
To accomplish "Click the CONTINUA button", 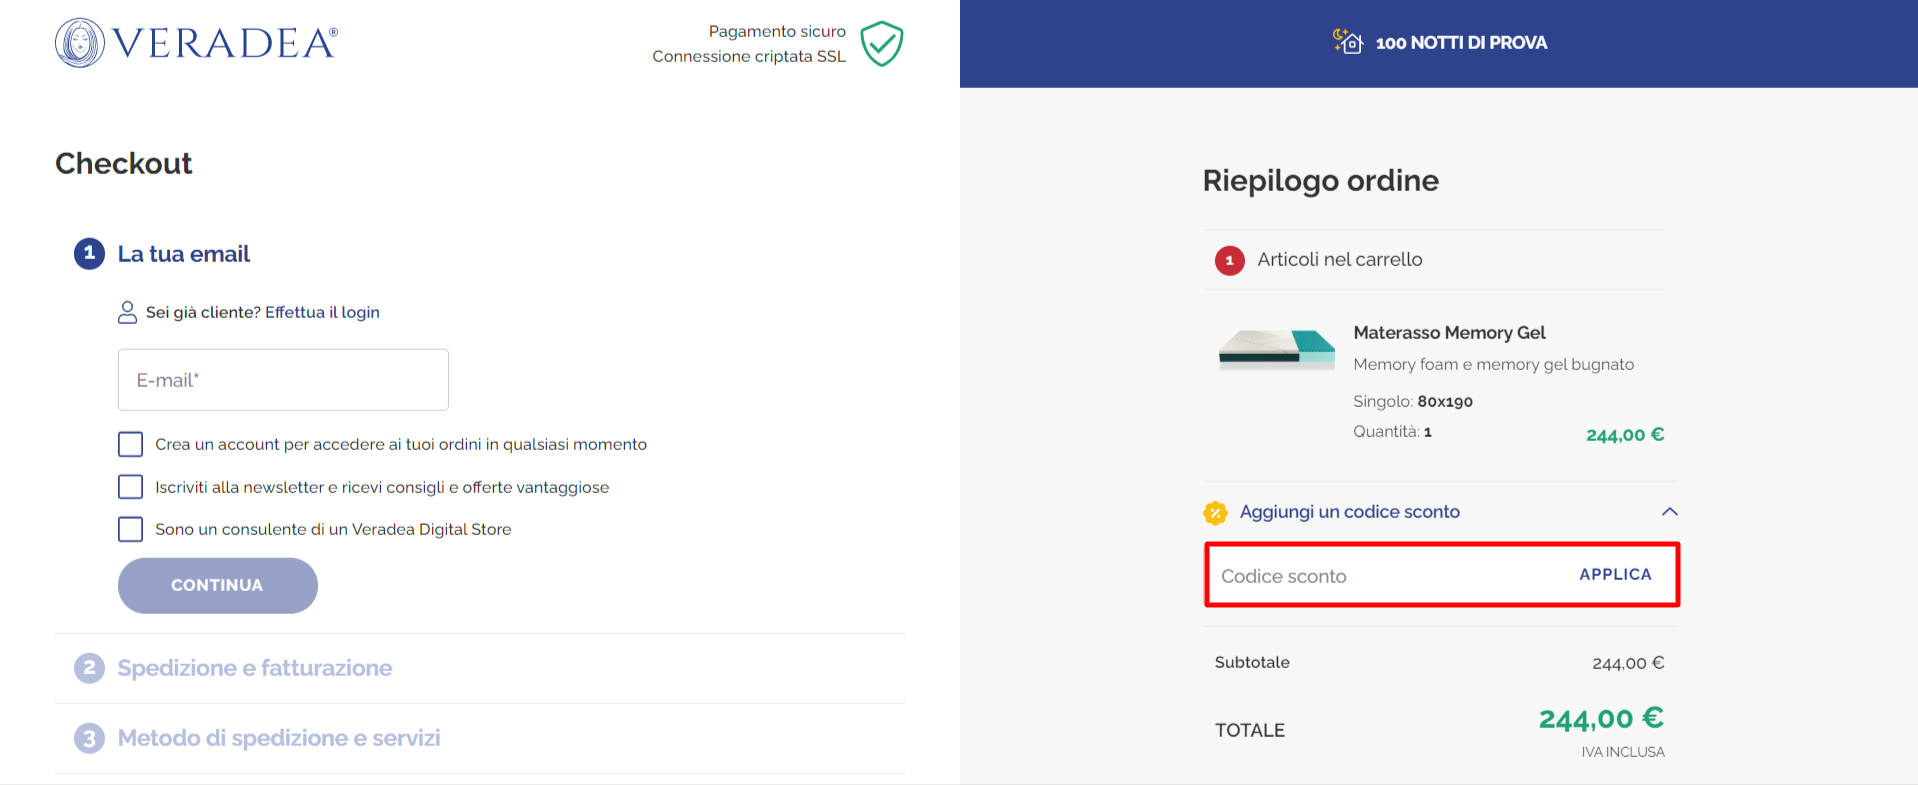I will 218,585.
